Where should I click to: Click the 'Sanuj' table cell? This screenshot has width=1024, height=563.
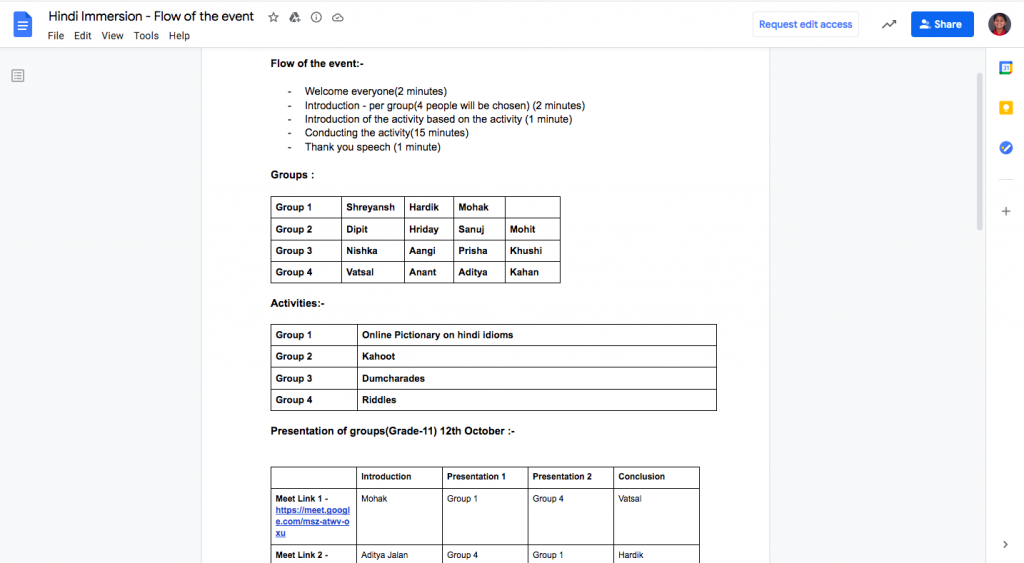(479, 229)
